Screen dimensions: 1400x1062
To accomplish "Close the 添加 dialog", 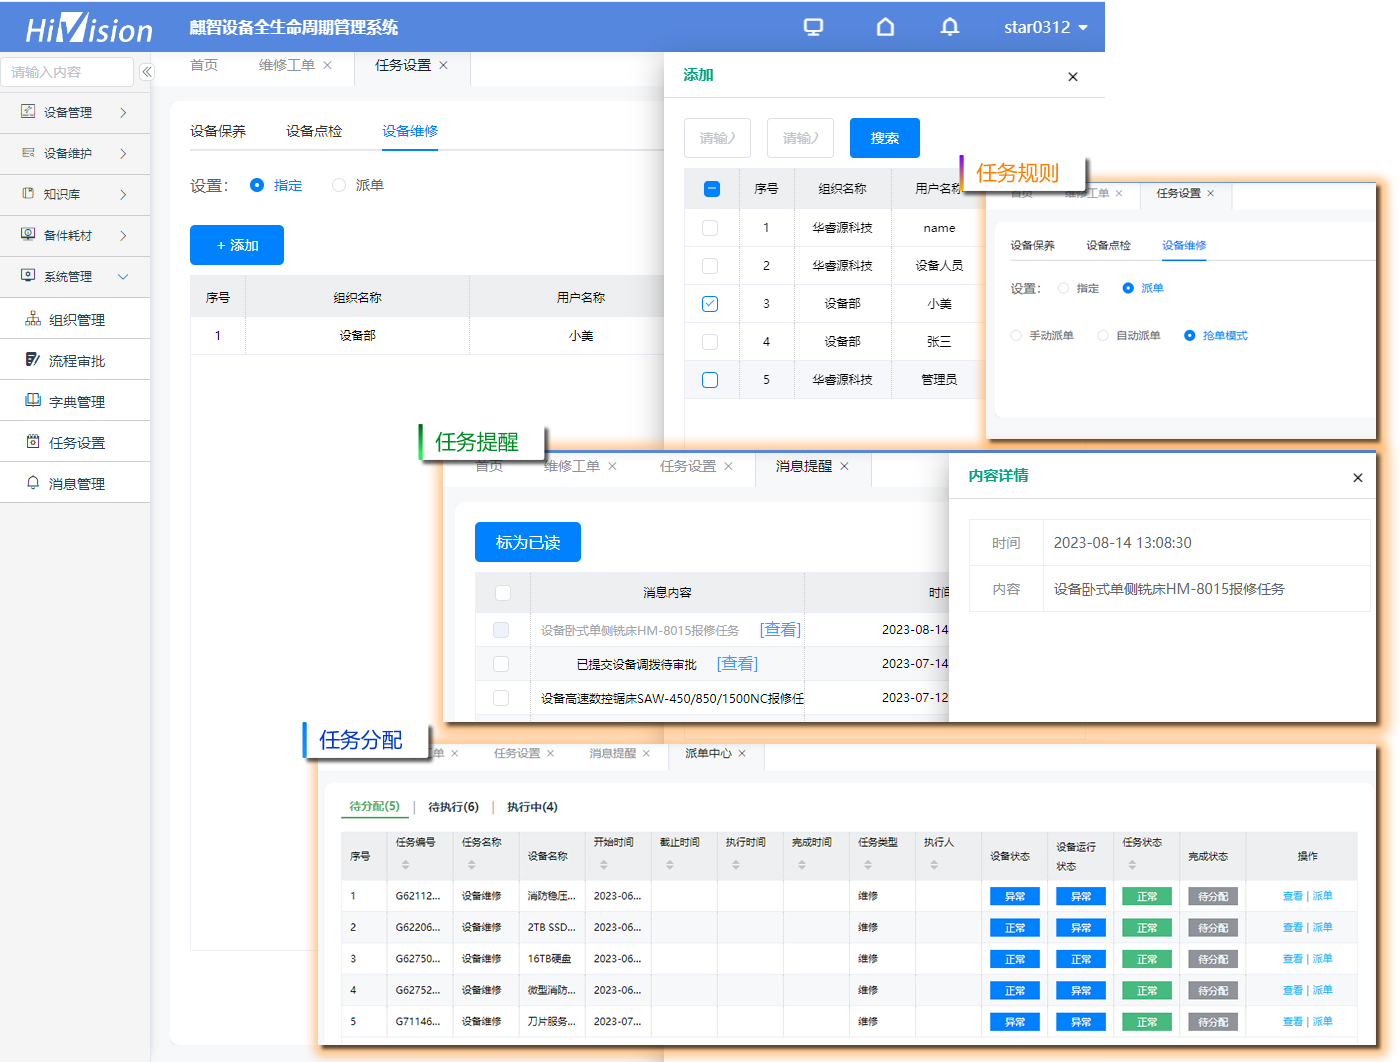I will tap(1073, 77).
